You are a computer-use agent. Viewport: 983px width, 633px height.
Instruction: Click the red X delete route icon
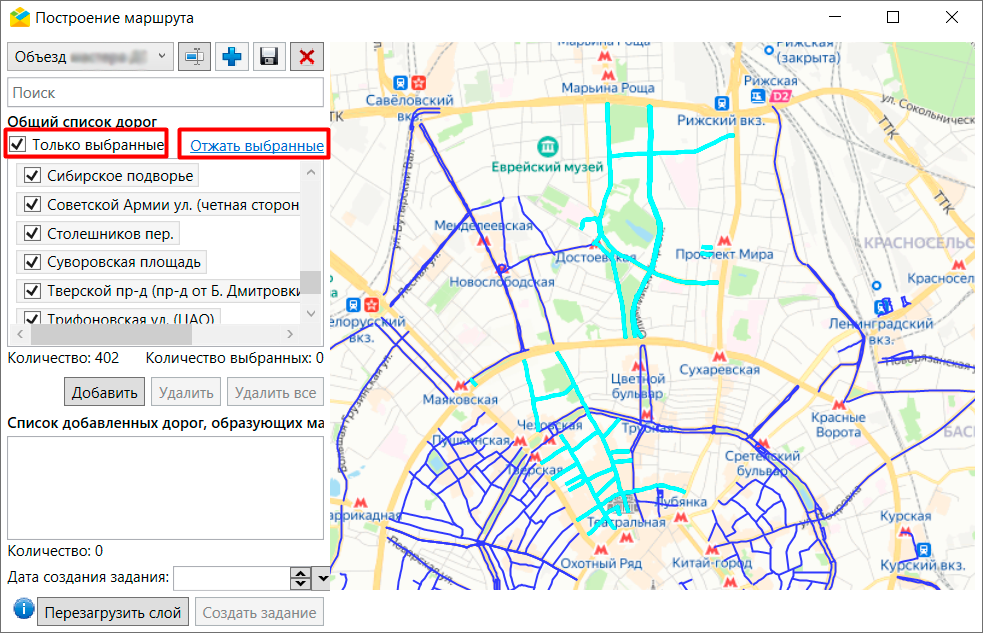306,57
